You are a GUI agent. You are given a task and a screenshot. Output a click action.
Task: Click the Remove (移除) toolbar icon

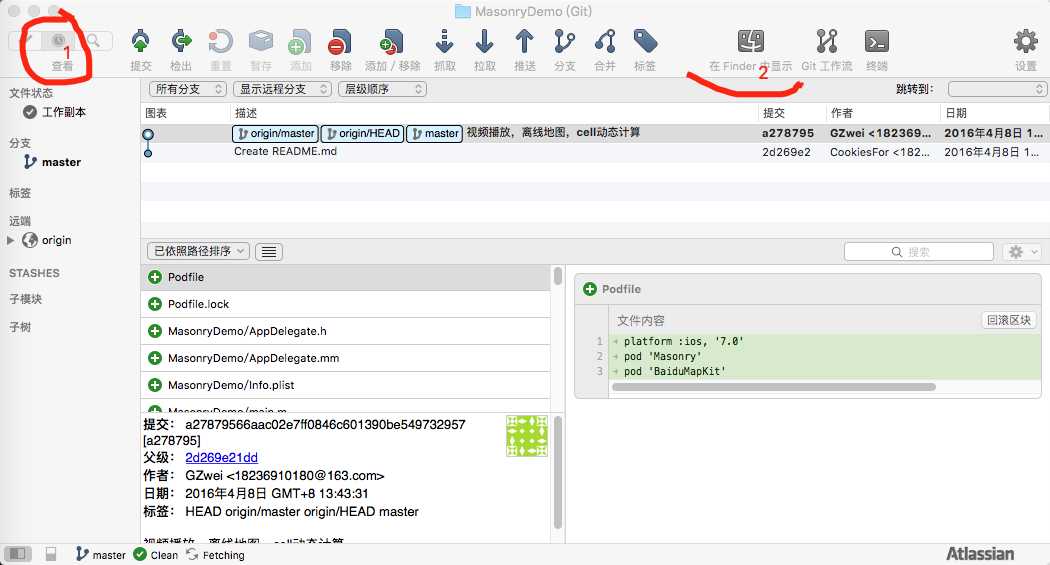pos(340,42)
